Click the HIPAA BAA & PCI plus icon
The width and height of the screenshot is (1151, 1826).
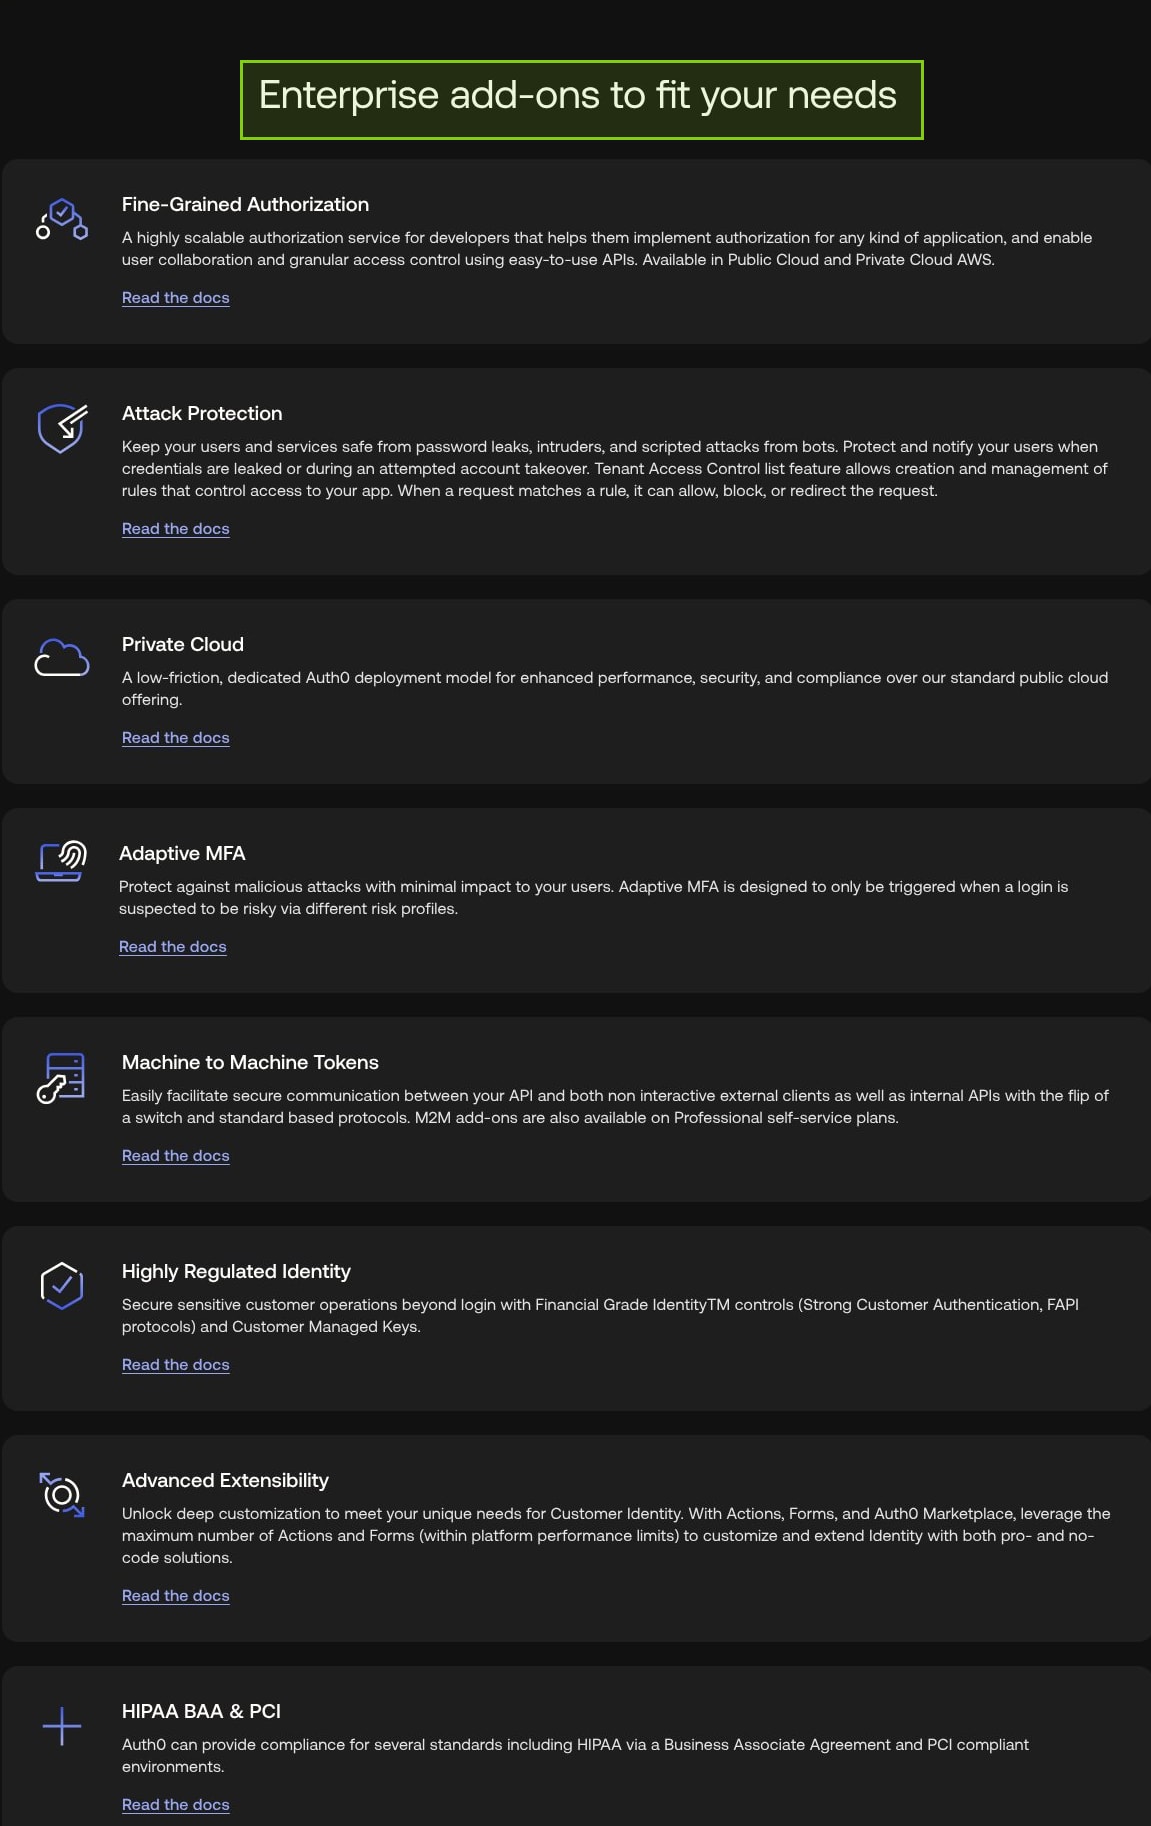click(62, 1726)
